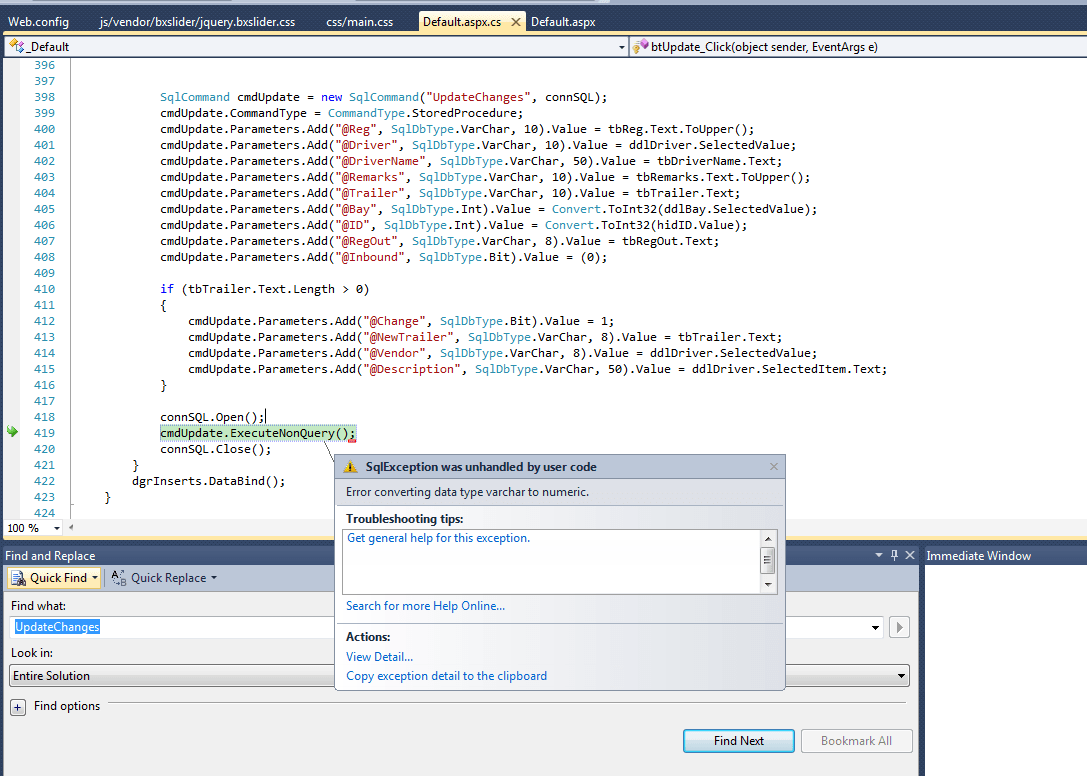Click the highlighted cmdUpdate.ExecuteNonQuery() line
1087x776 pixels.
[258, 433]
